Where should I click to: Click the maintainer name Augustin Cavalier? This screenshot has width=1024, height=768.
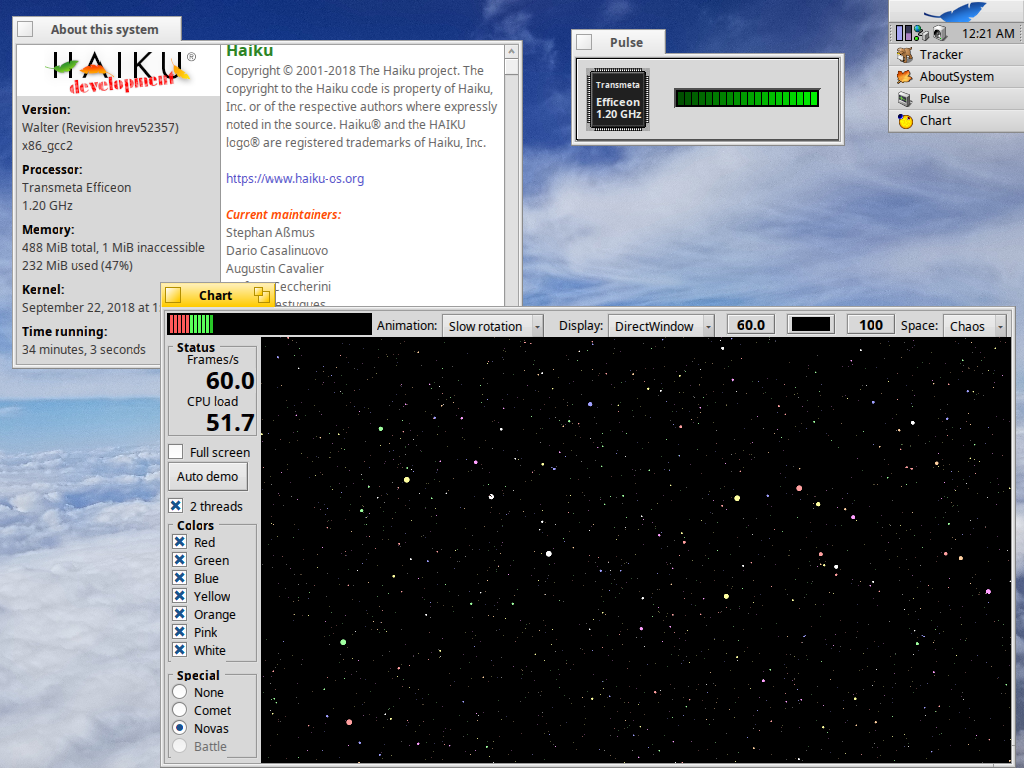(275, 268)
